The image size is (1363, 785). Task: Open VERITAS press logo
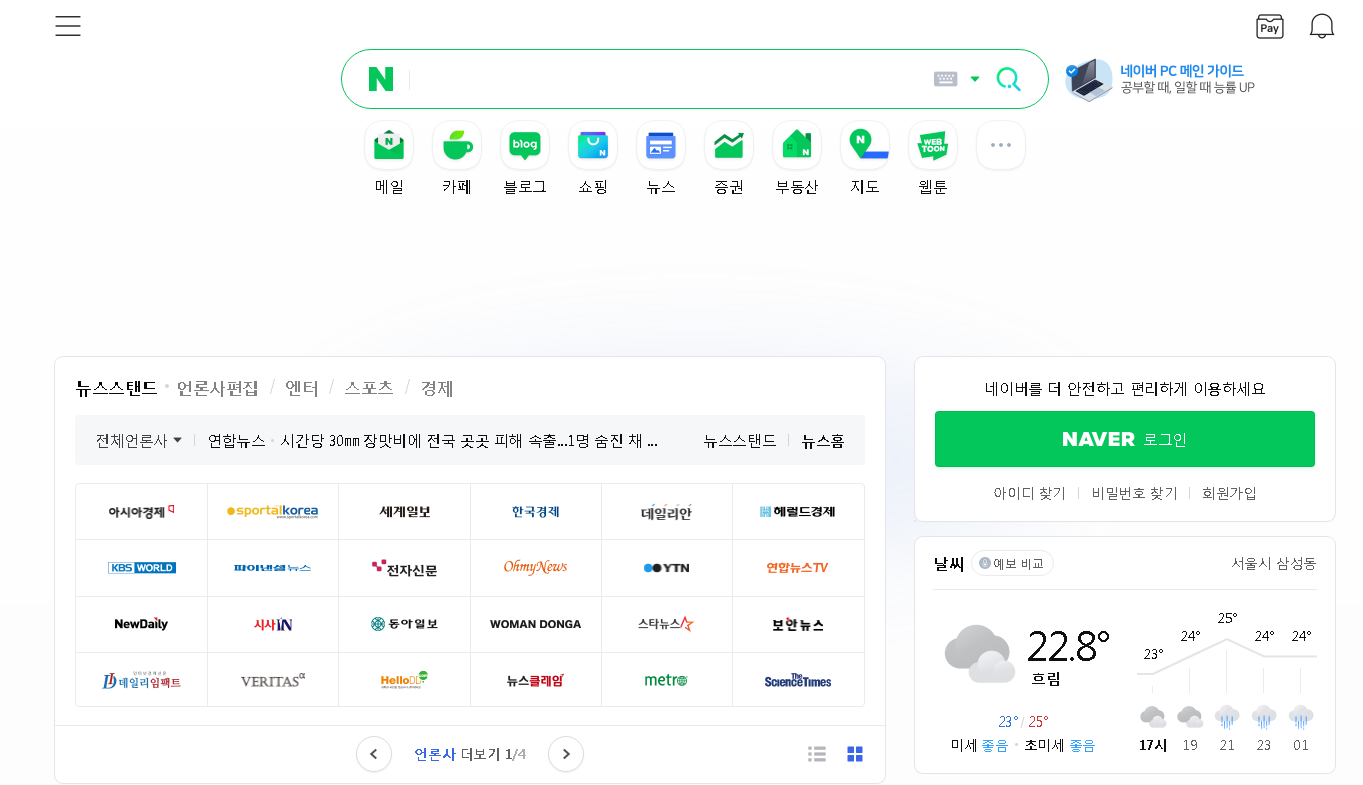pyautogui.click(x=273, y=680)
